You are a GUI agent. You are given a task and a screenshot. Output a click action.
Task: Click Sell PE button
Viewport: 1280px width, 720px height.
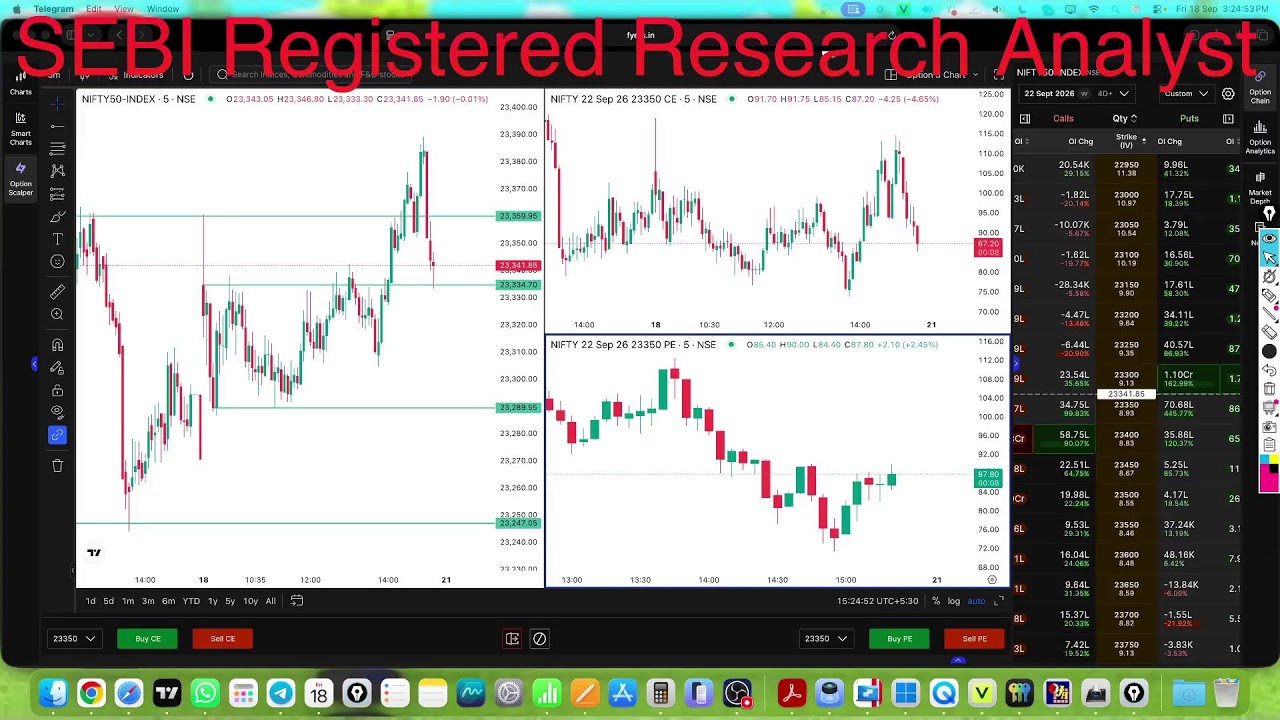pyautogui.click(x=974, y=639)
